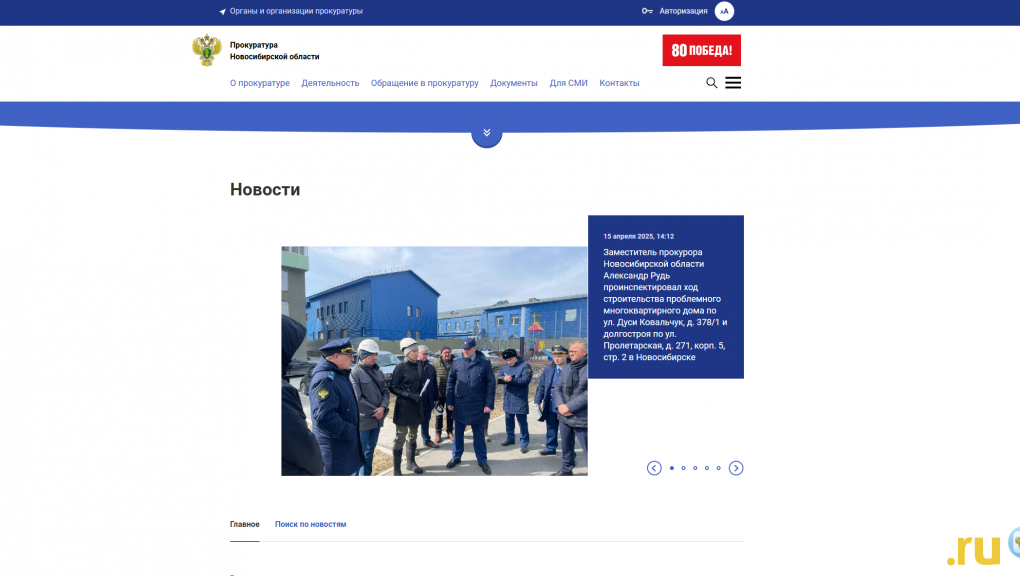Open Обращение в прокуратуру menu
The width and height of the screenshot is (1020, 576).
coord(424,83)
